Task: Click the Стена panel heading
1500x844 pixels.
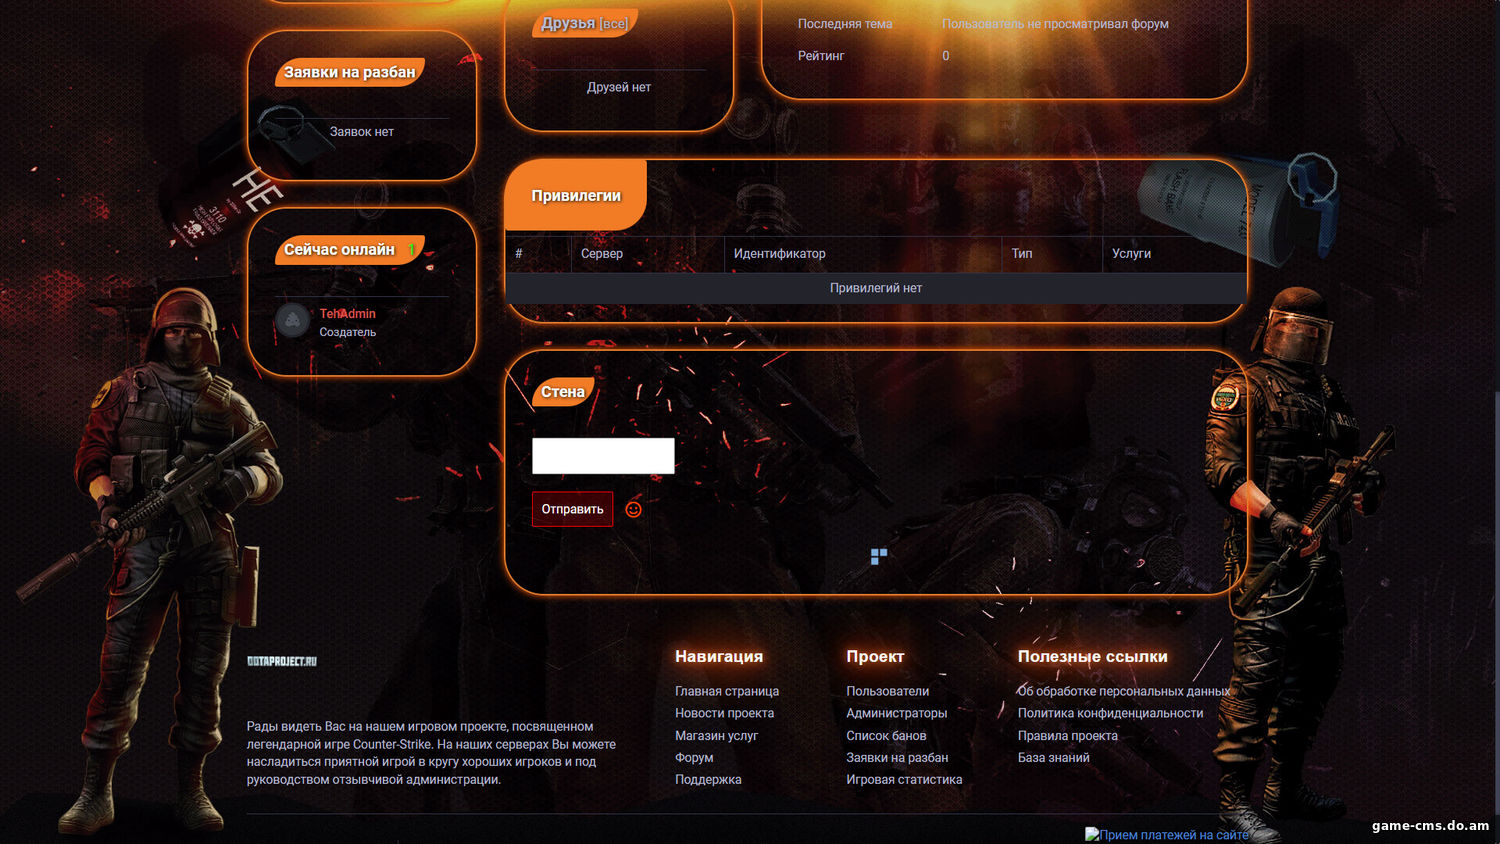Action: 563,392
